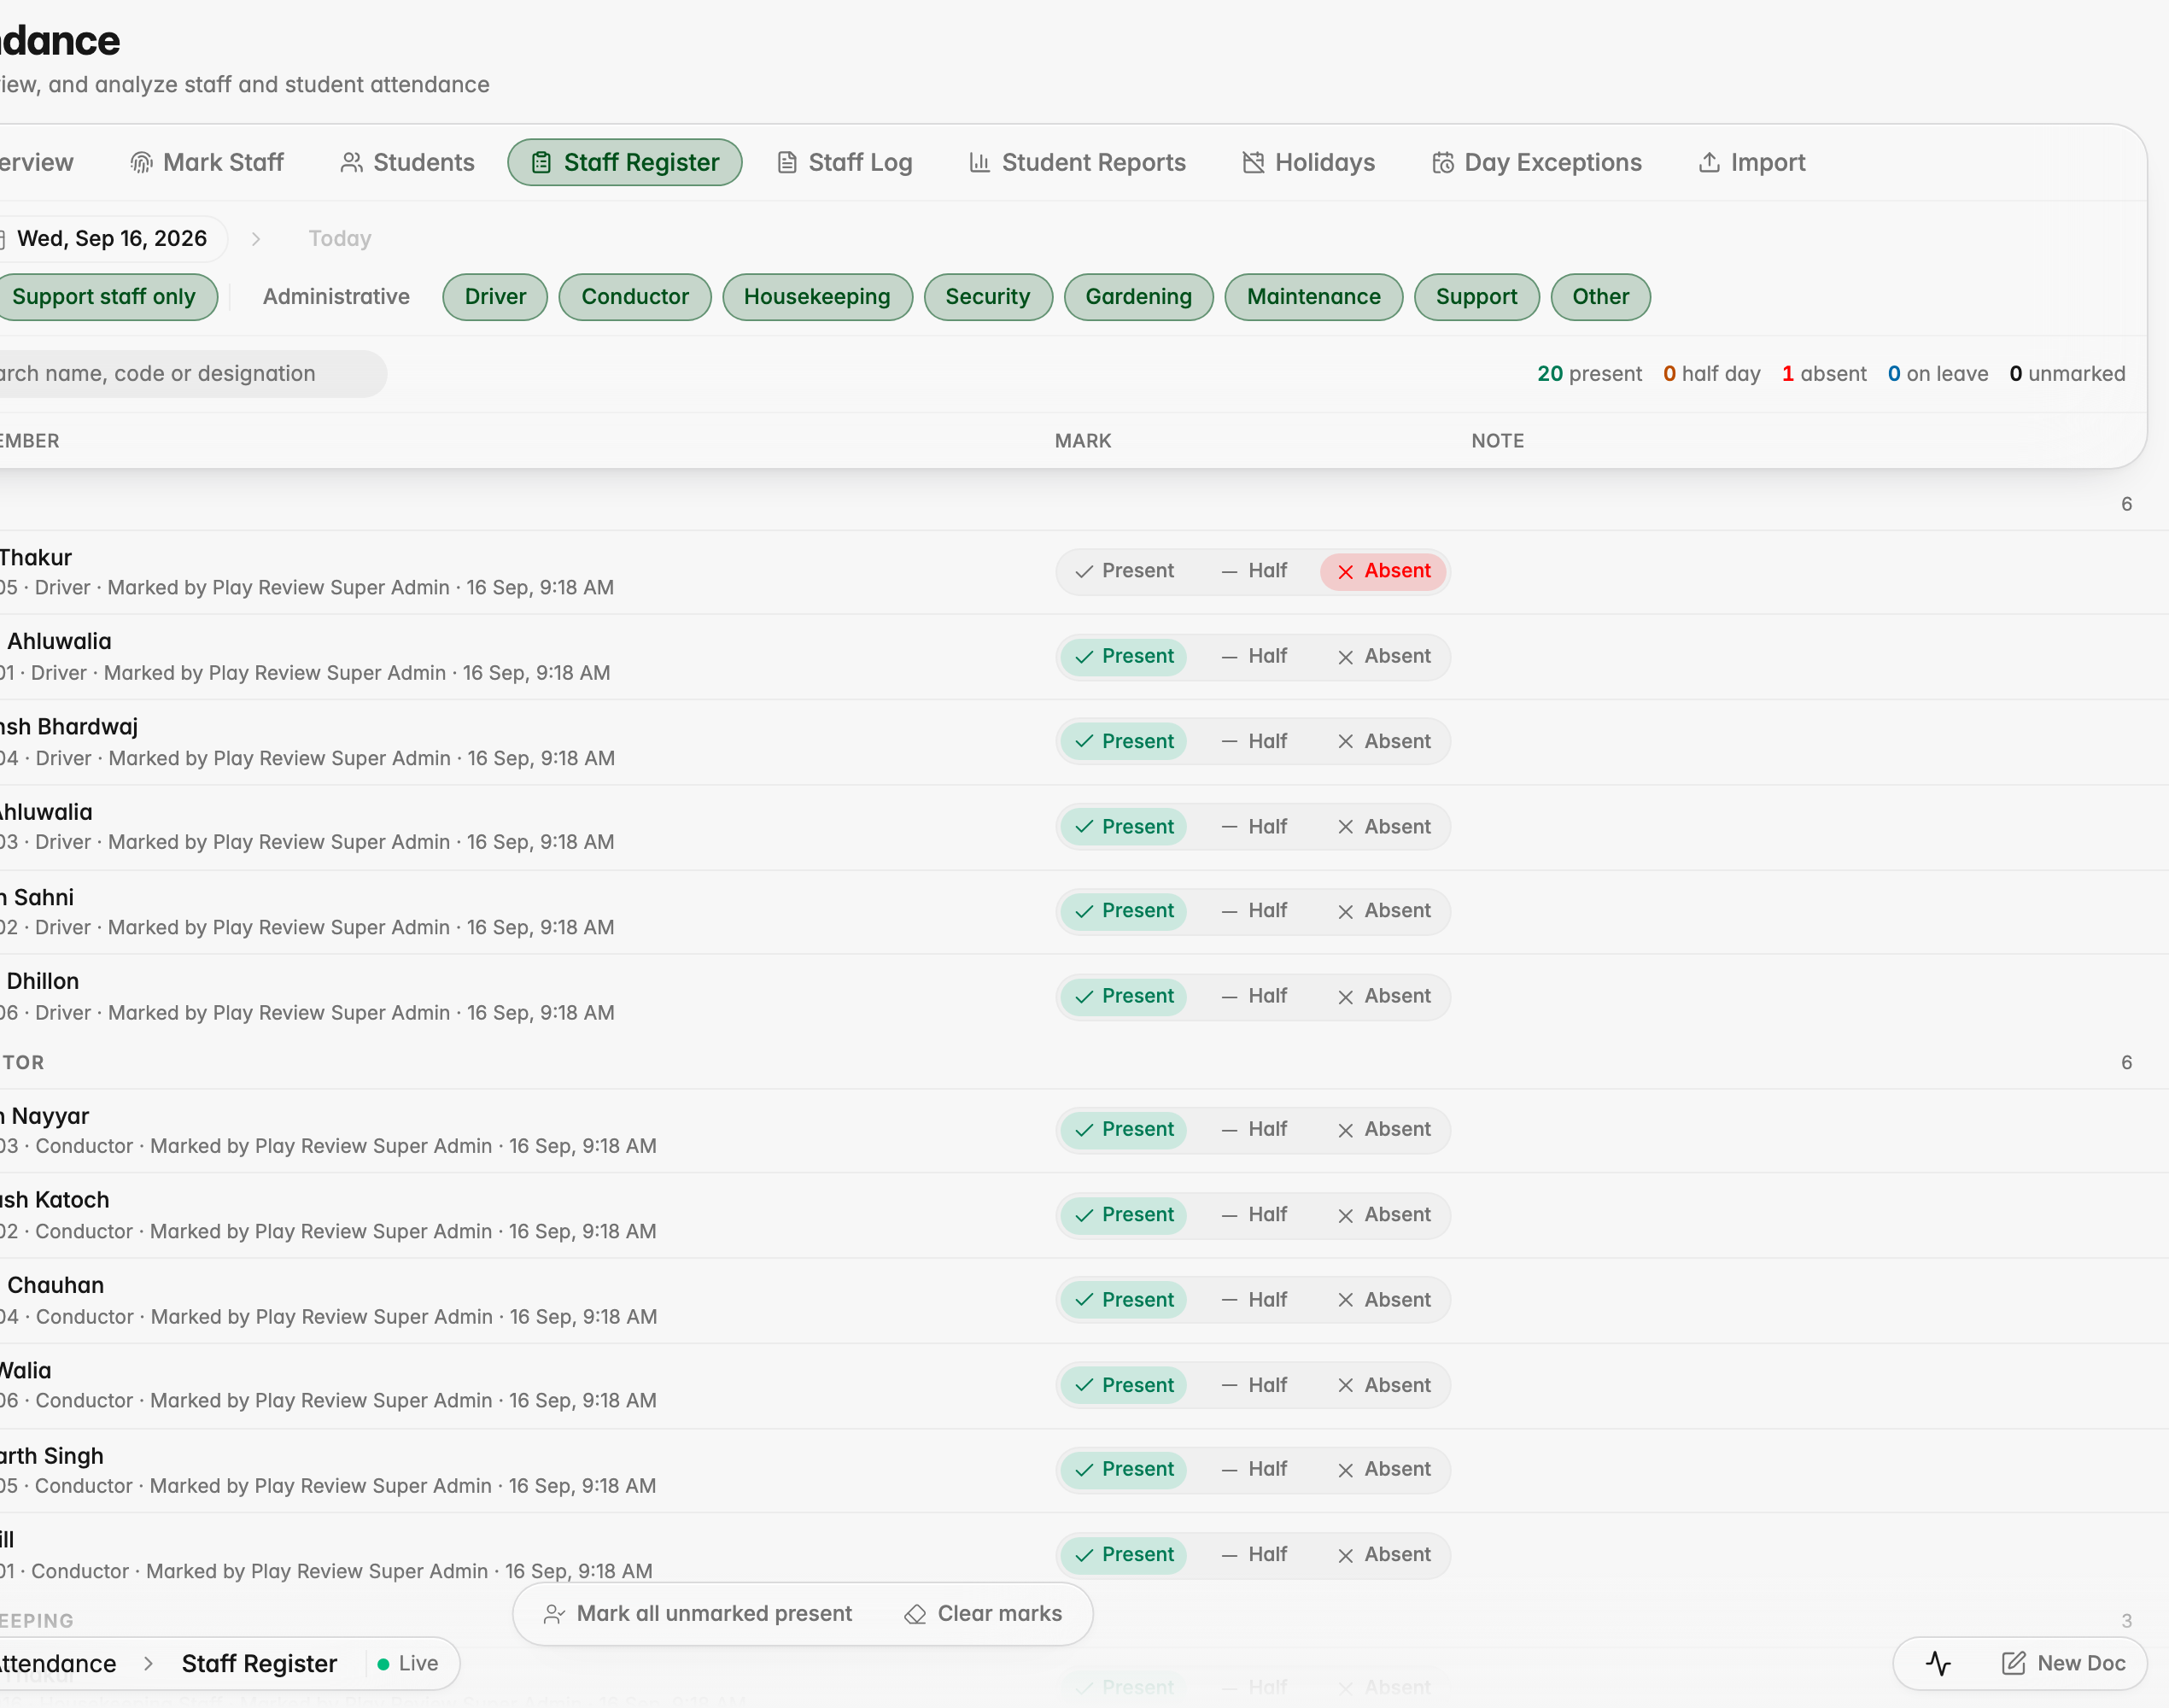Mark Chauhan as Absent
The width and height of the screenshot is (2169, 1708).
point(1384,1300)
